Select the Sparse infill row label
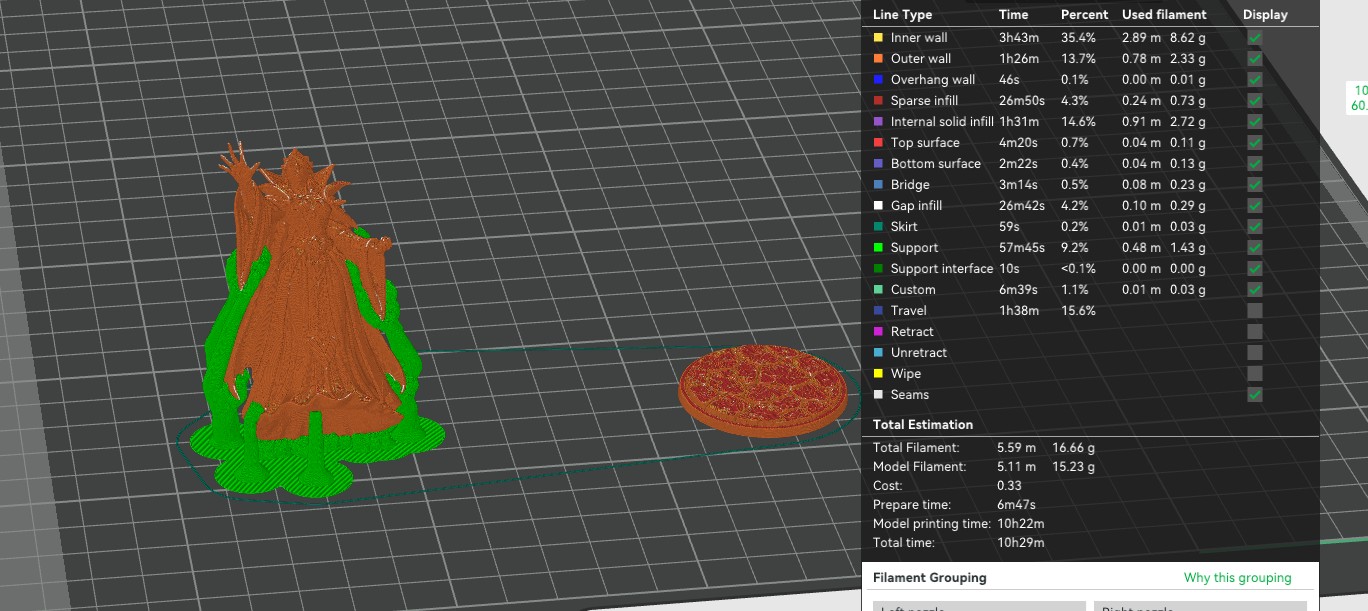This screenshot has width=1368, height=611. pos(924,100)
